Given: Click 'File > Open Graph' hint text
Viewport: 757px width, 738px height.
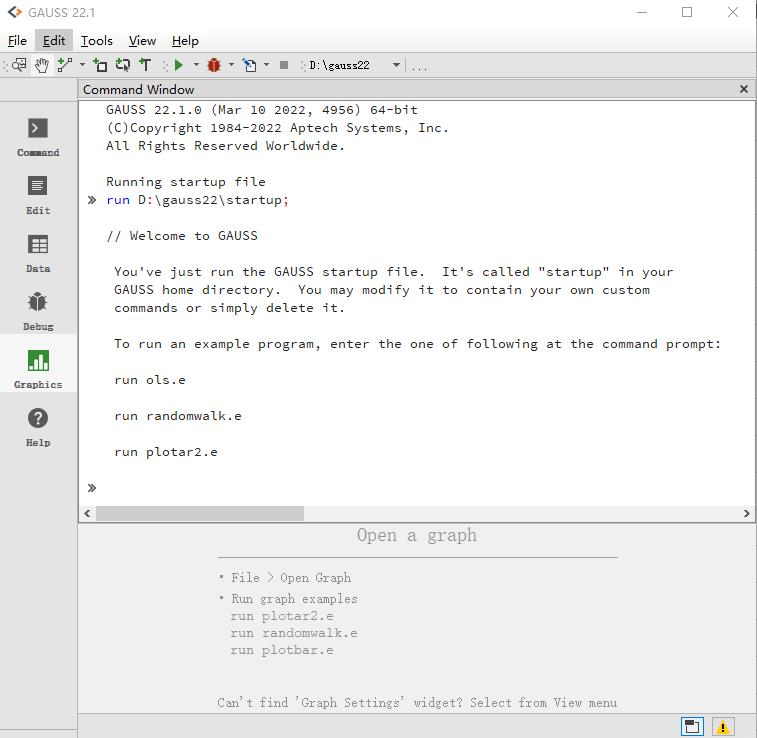Looking at the screenshot, I should [291, 578].
